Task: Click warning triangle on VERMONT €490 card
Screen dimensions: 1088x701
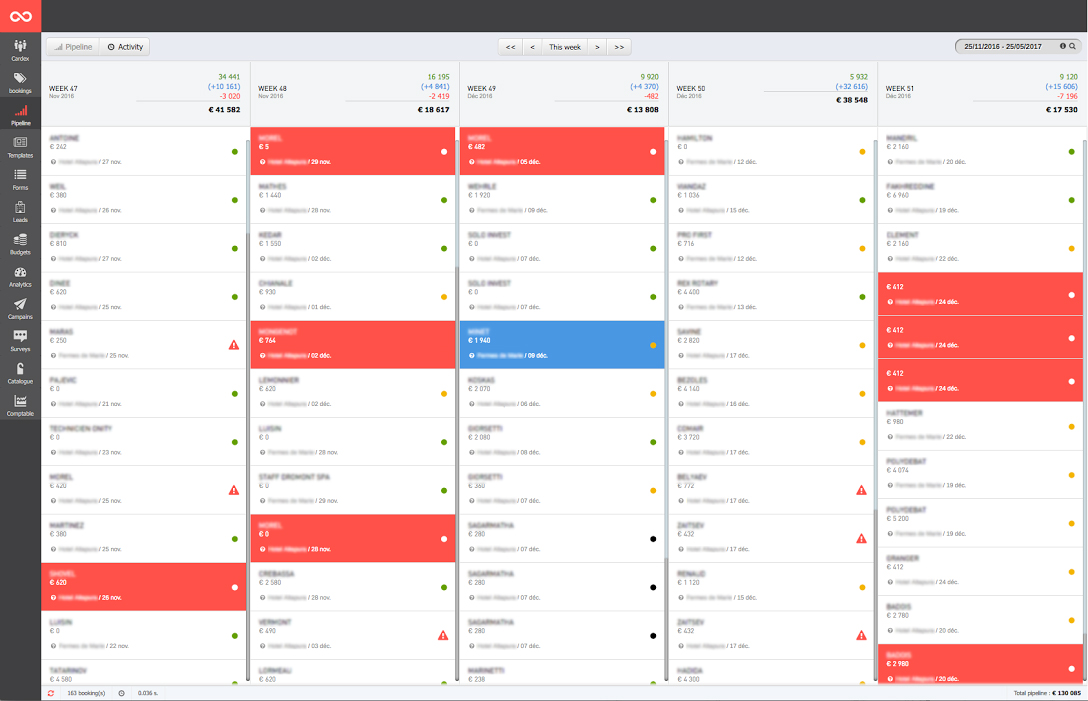Action: point(443,635)
